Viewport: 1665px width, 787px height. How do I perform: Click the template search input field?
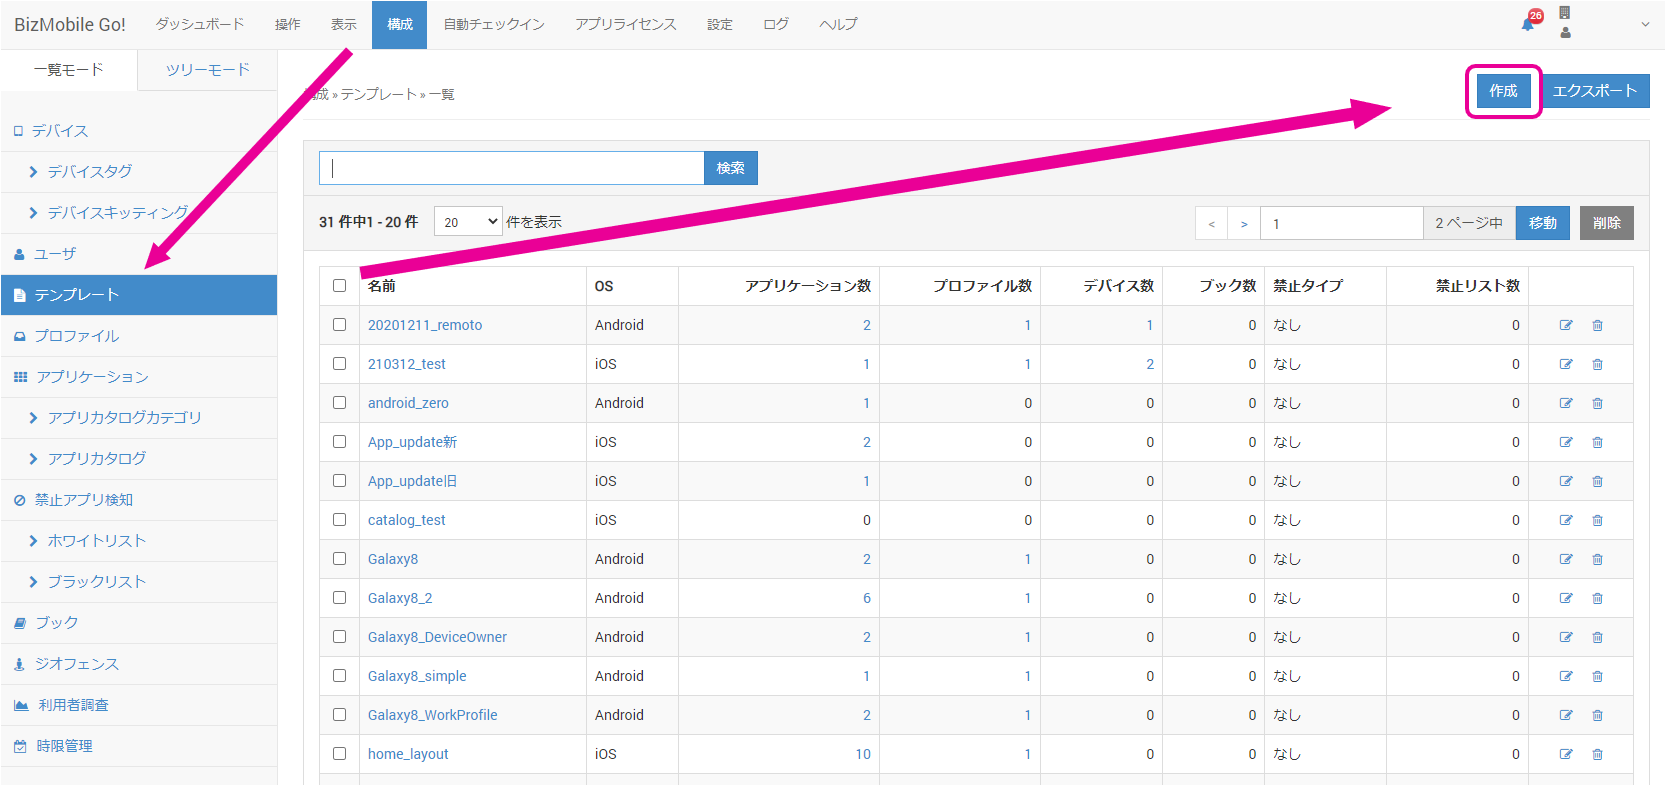(512, 168)
